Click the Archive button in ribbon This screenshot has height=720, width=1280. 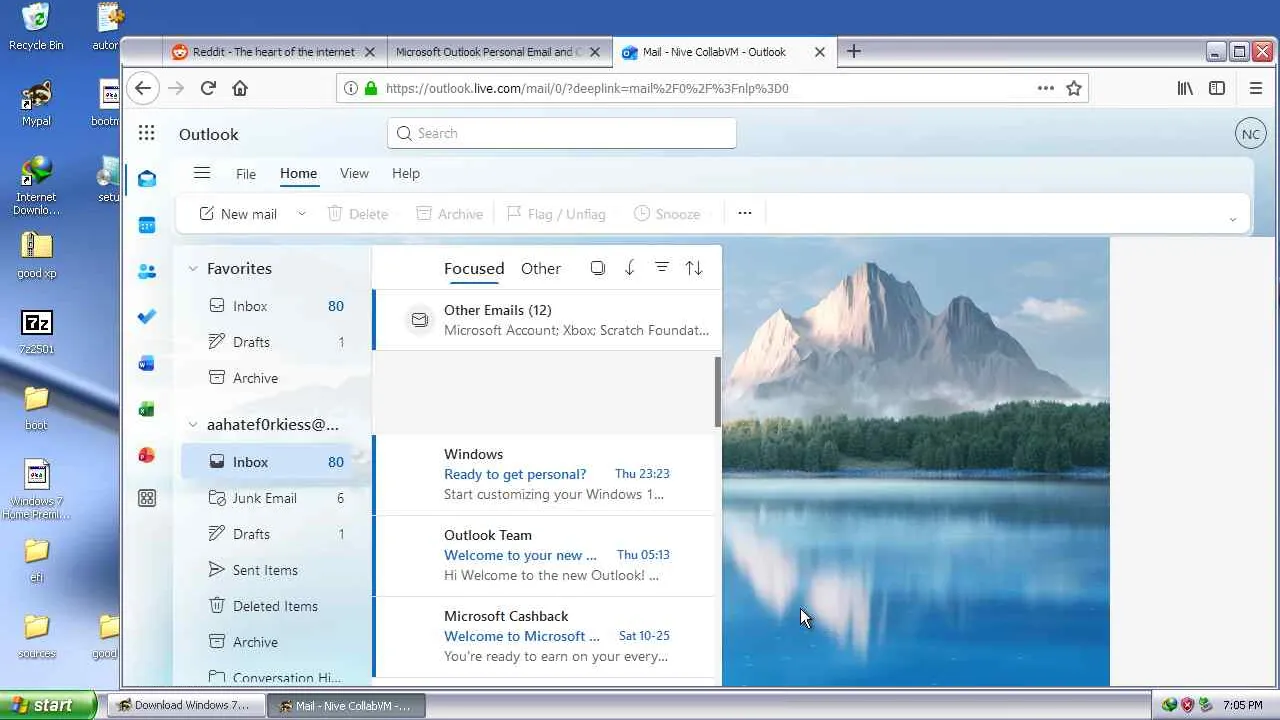pyautogui.click(x=449, y=214)
